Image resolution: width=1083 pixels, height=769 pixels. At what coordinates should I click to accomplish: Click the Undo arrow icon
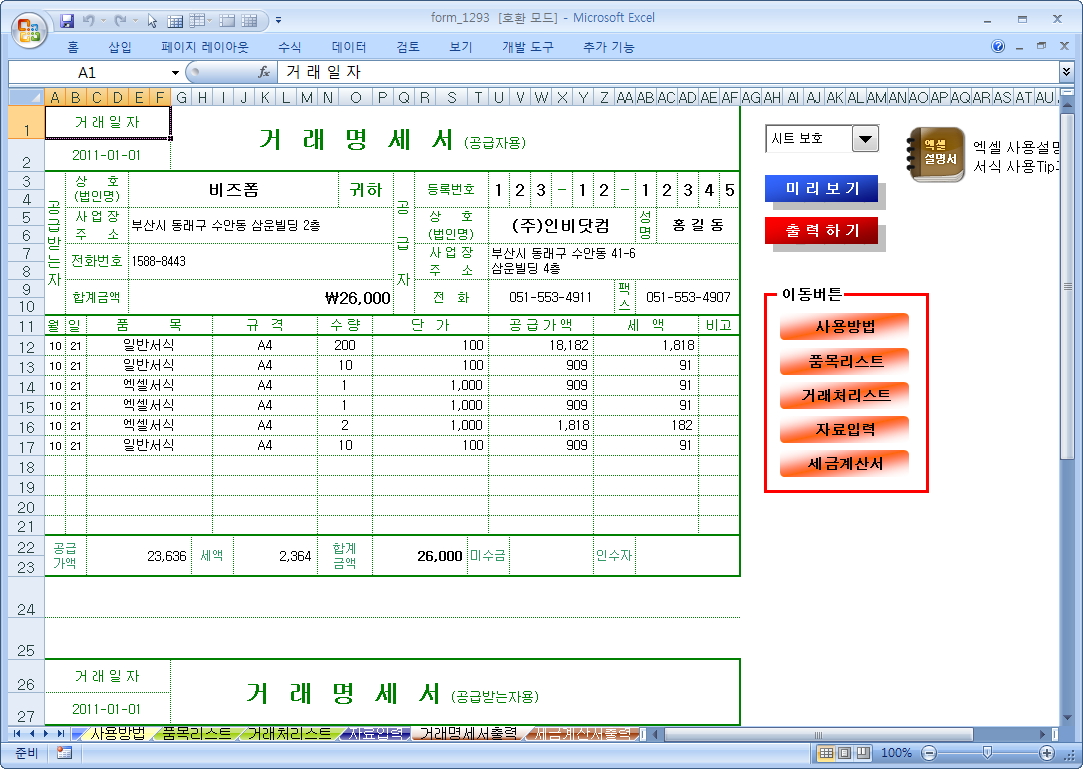point(89,20)
